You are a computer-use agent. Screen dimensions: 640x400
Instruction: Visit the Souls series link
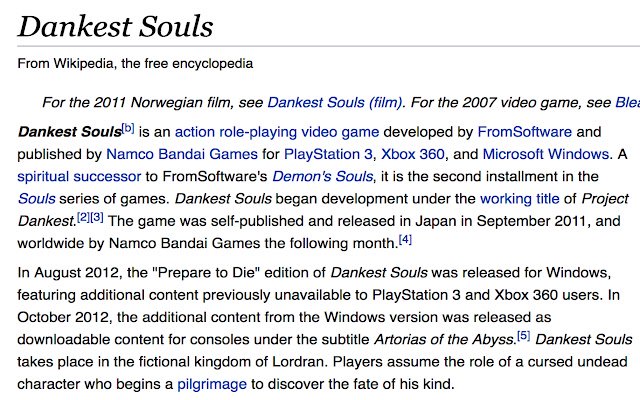click(x=36, y=198)
